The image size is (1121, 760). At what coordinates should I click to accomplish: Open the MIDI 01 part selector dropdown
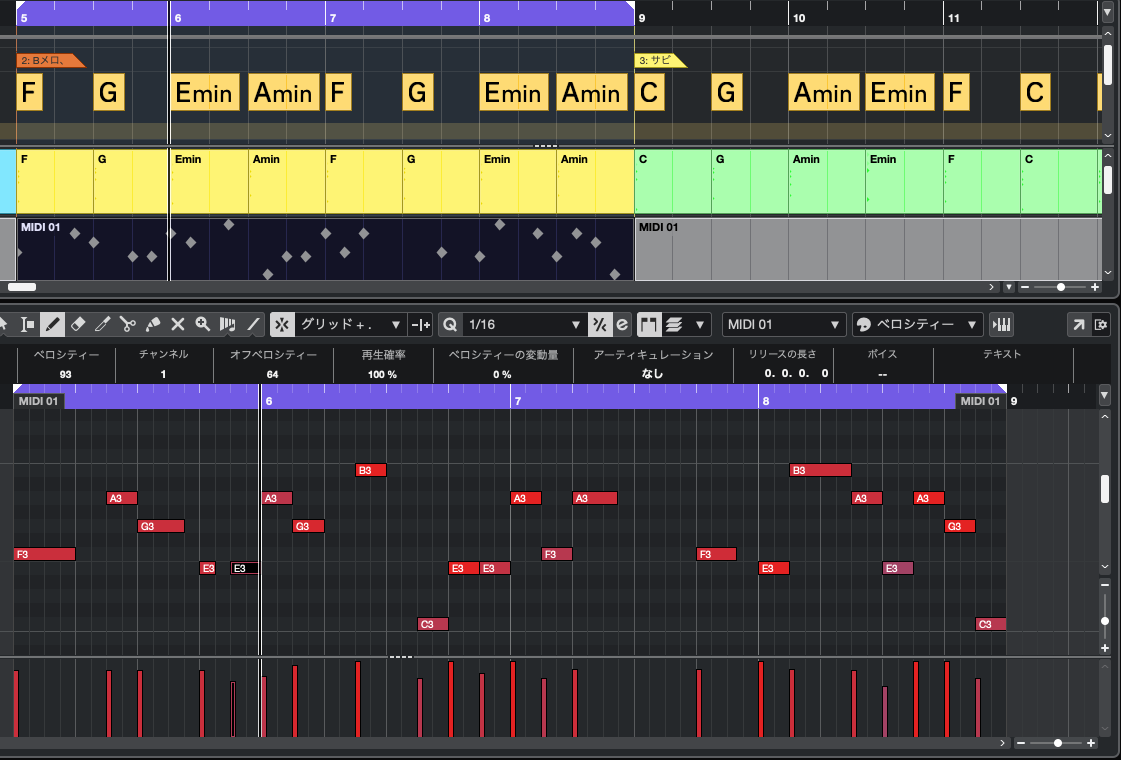click(x=784, y=324)
